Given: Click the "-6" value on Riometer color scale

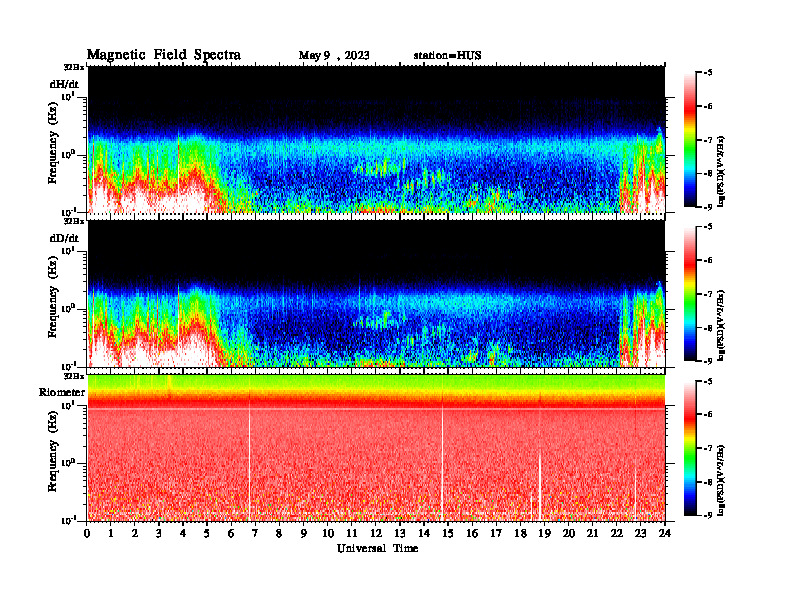Looking at the screenshot, I should (708, 415).
